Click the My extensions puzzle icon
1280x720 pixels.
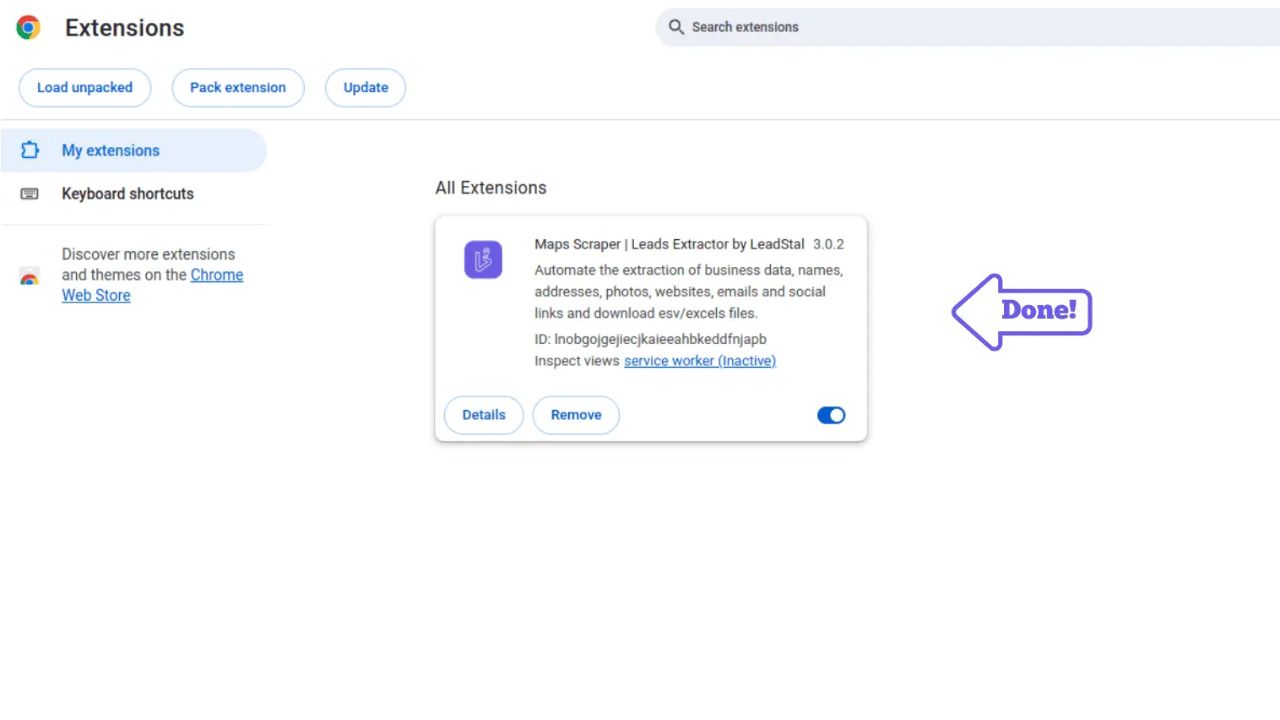[x=30, y=150]
